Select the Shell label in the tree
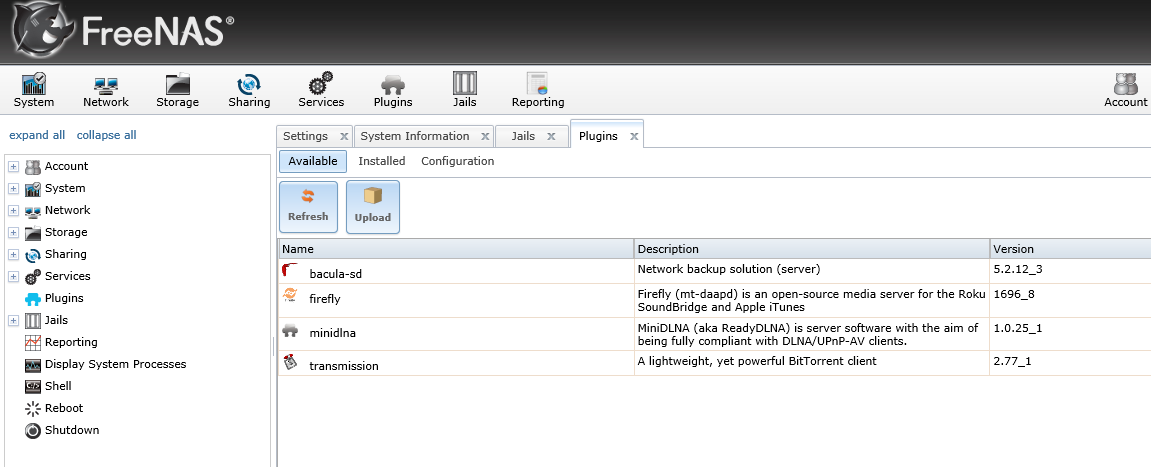 click(x=58, y=386)
